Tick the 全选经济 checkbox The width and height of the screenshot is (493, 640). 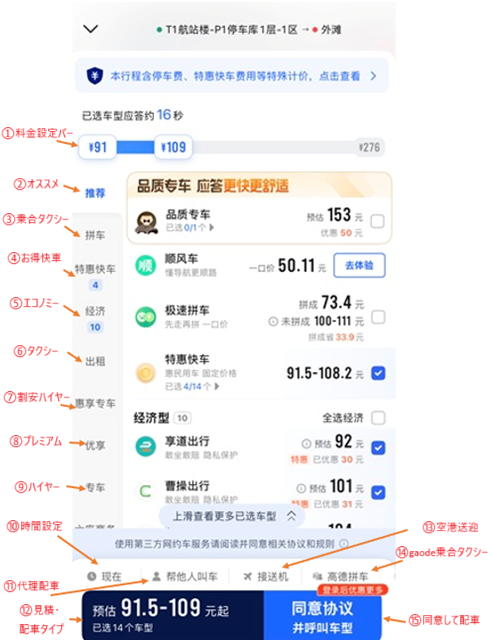(x=378, y=418)
